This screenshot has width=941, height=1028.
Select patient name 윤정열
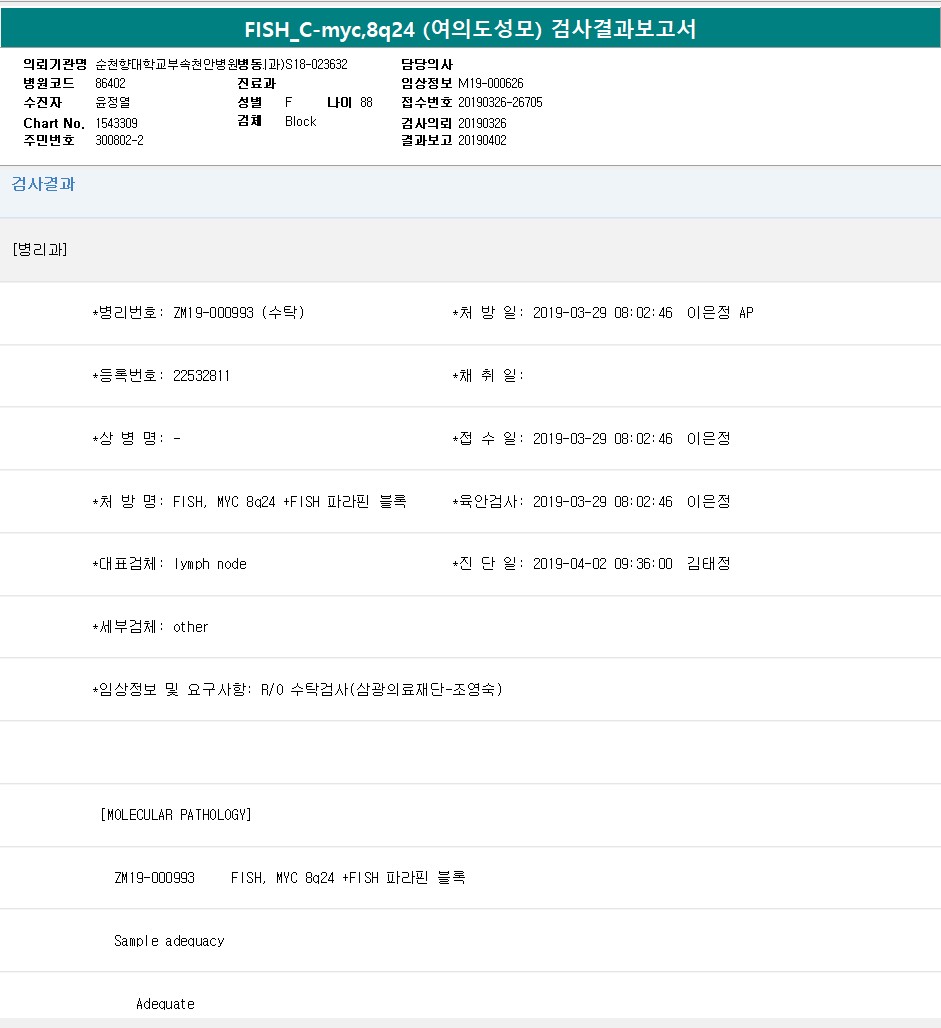[113, 102]
